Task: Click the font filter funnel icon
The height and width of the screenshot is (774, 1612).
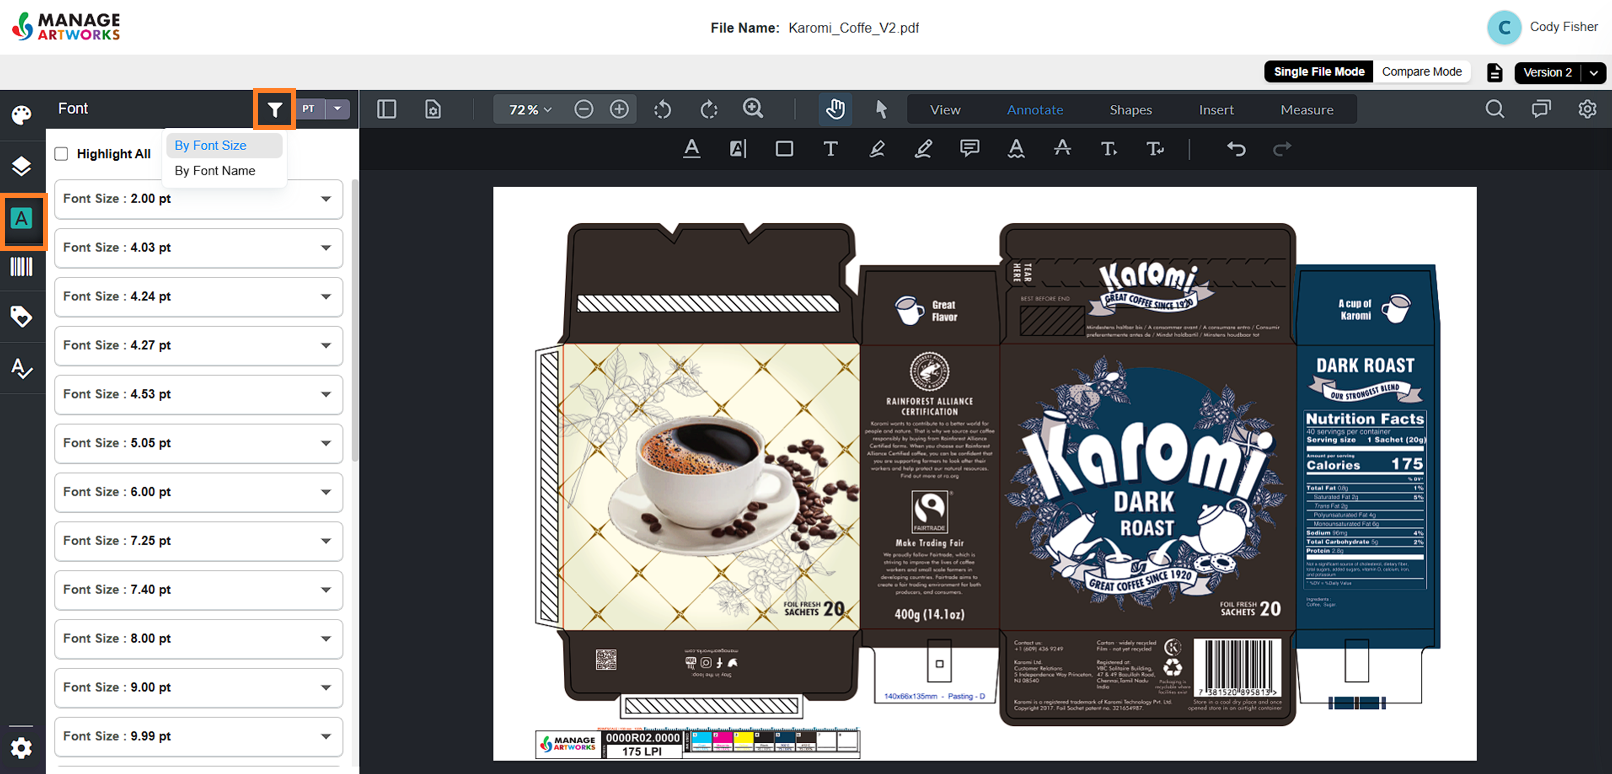Action: [x=275, y=109]
